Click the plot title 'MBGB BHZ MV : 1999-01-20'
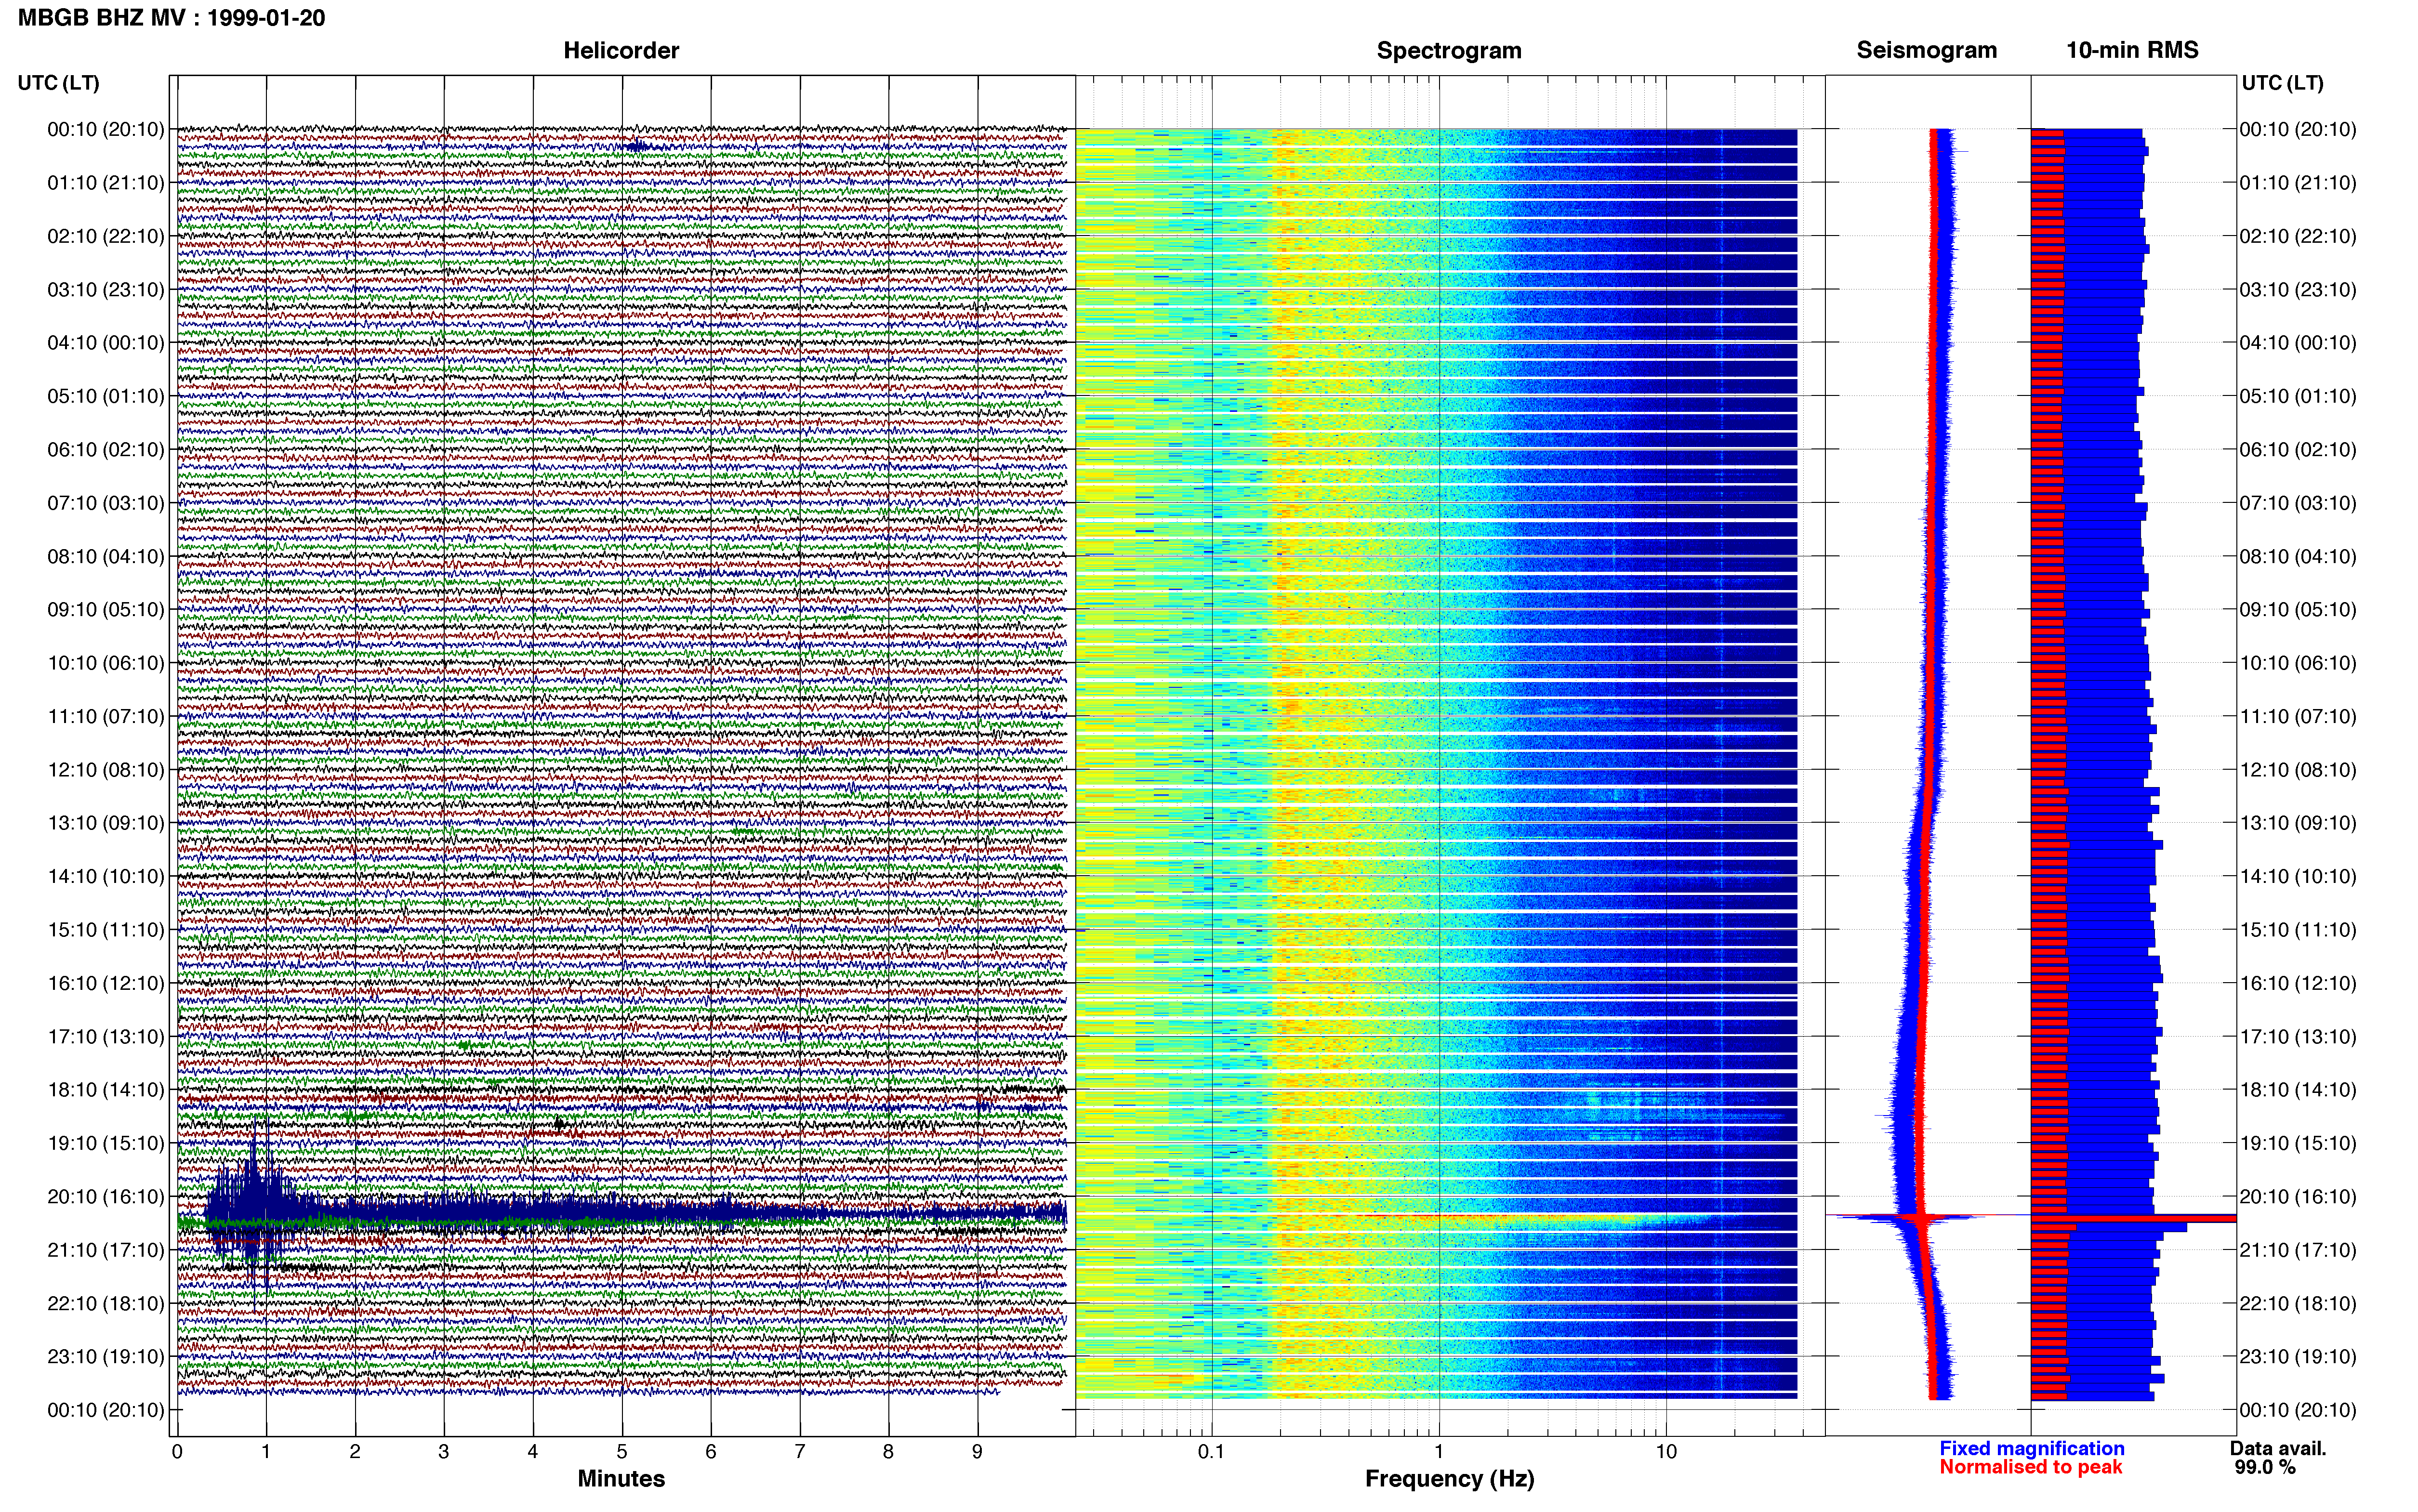Image resolution: width=2418 pixels, height=1512 pixels. pyautogui.click(x=171, y=18)
